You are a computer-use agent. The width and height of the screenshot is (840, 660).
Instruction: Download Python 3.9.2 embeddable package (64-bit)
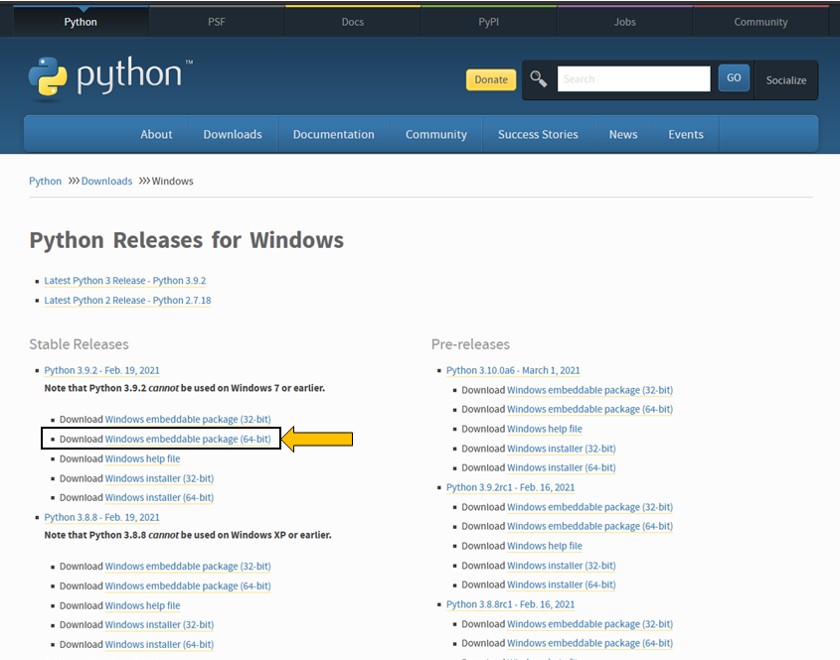tap(188, 439)
